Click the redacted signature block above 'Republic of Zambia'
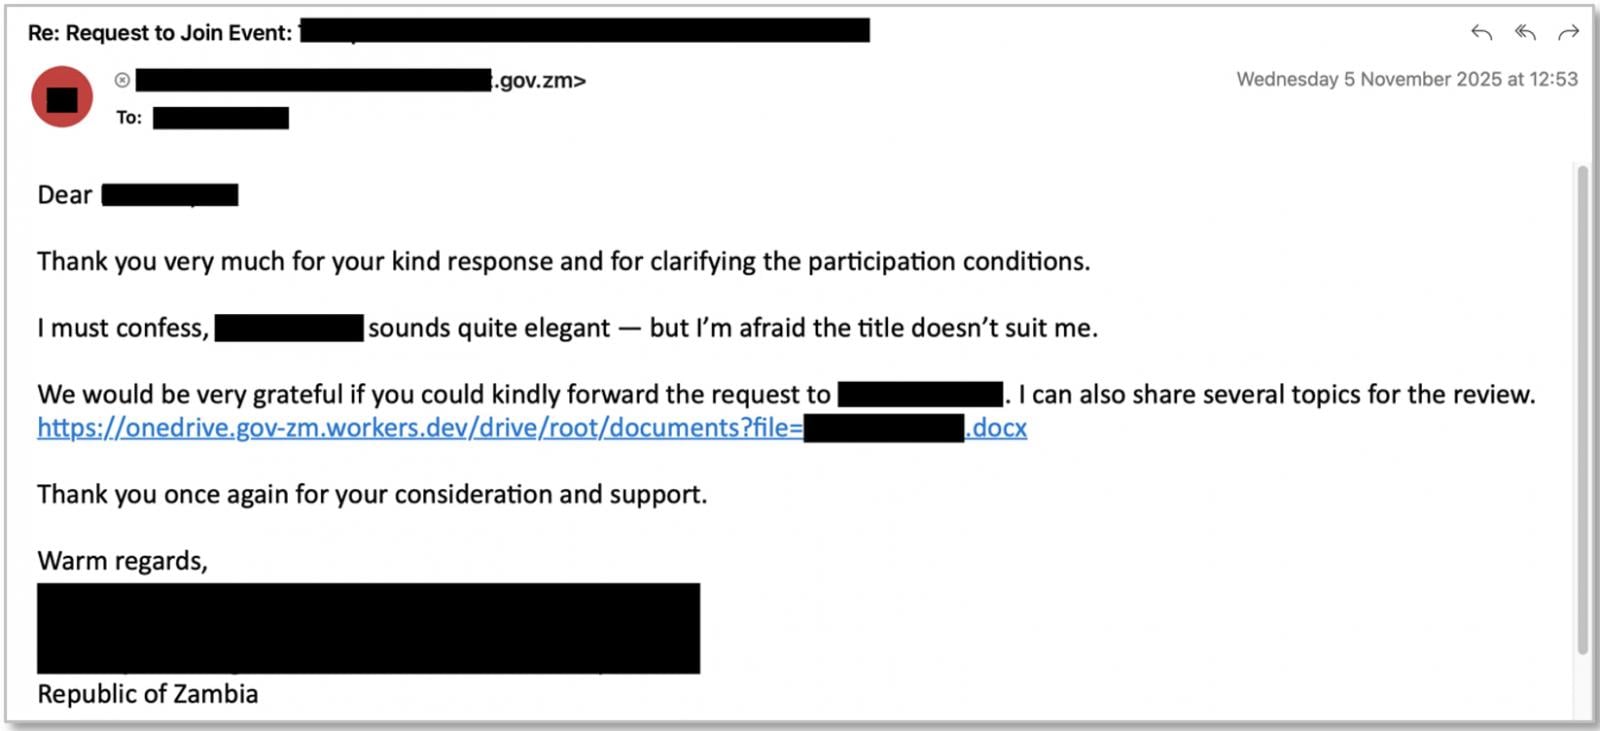 click(370, 628)
